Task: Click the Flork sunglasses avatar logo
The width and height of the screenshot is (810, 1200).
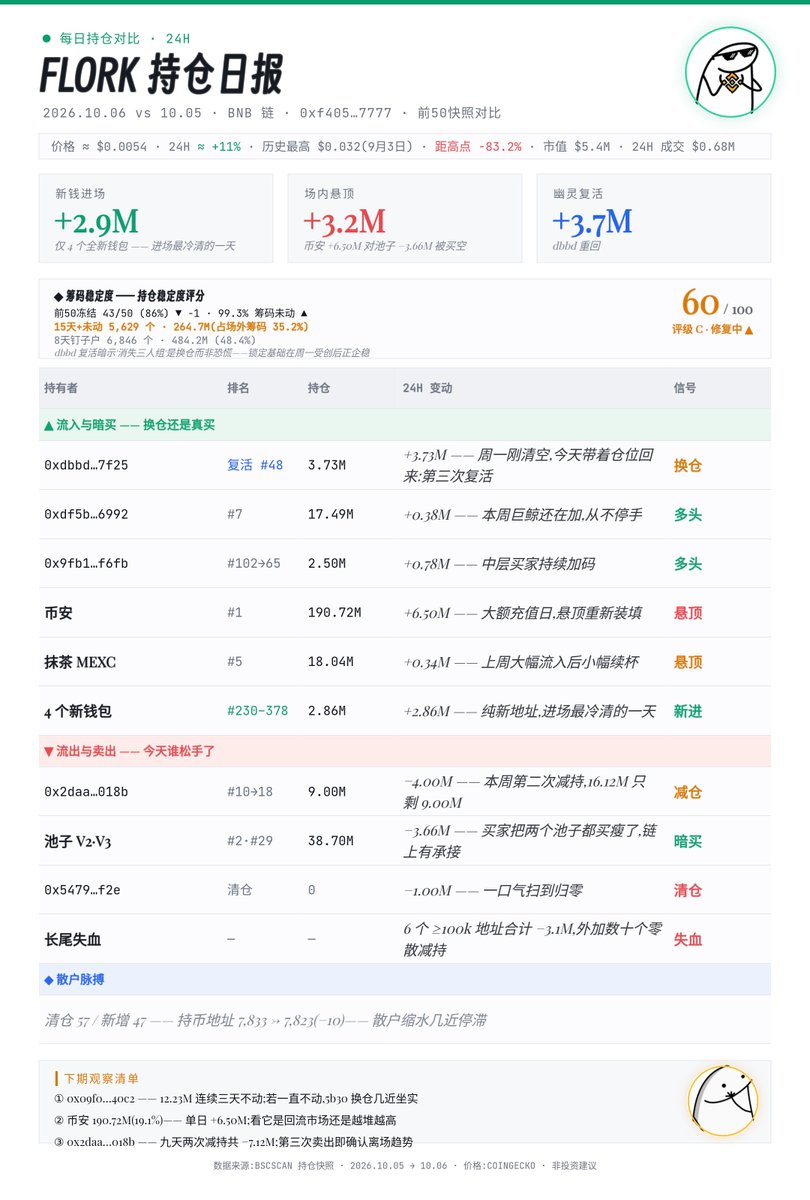Action: point(731,72)
